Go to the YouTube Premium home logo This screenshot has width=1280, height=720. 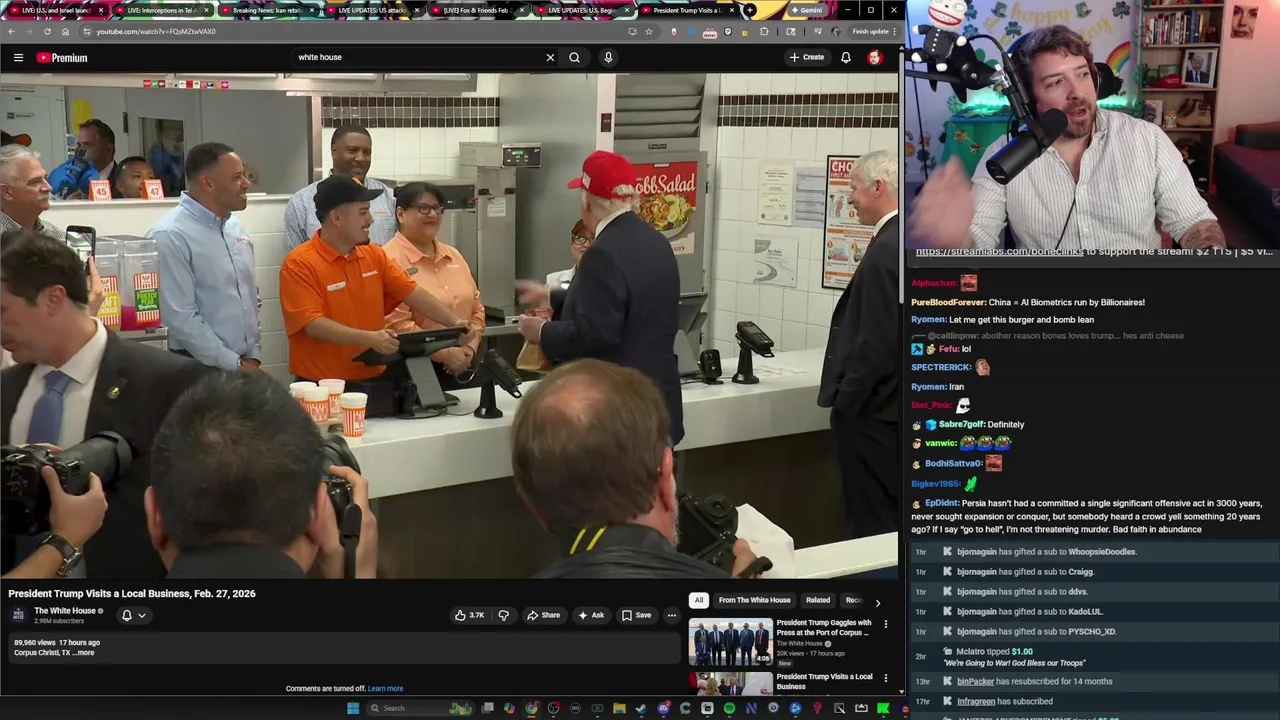coord(62,58)
